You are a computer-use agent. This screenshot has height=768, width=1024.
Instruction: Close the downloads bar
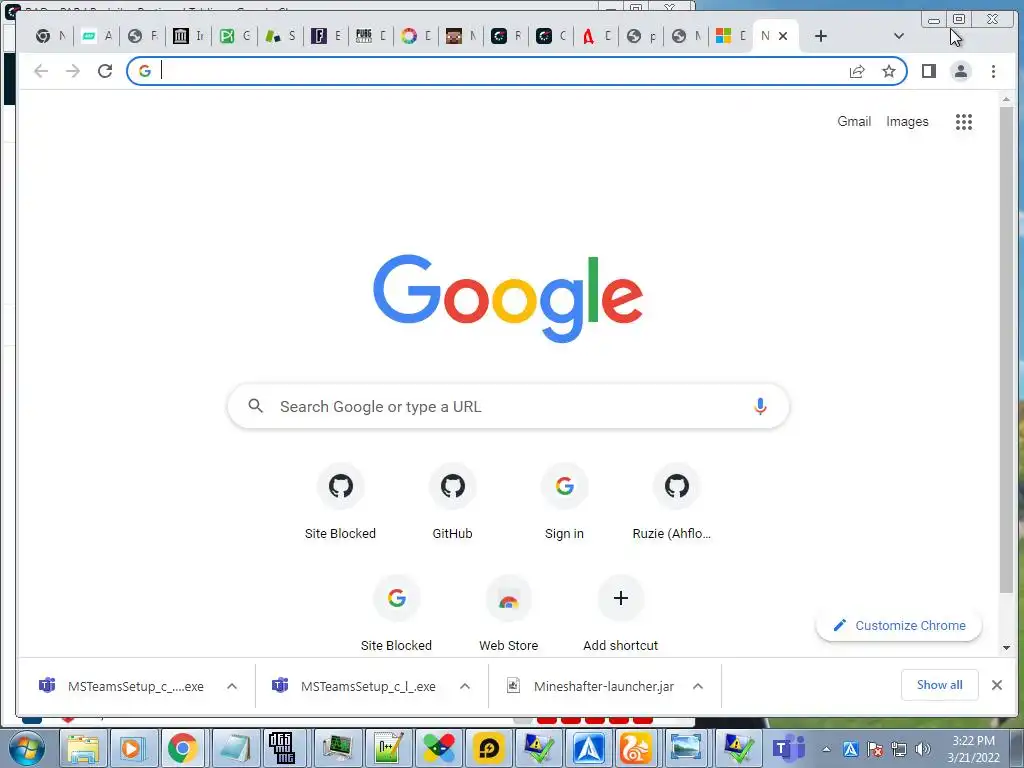click(x=997, y=685)
